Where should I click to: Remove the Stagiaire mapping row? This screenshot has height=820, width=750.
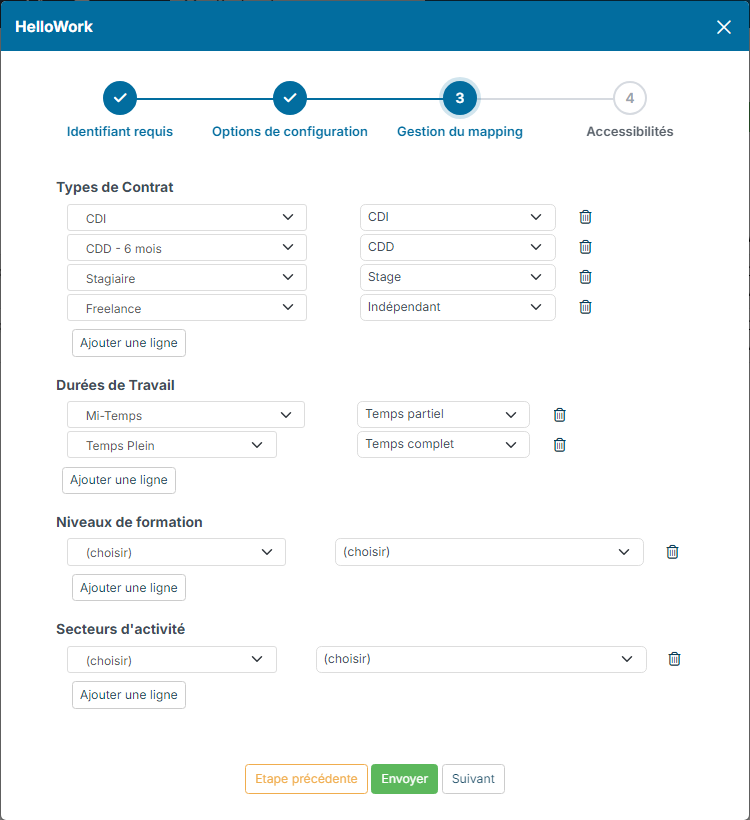pos(585,277)
